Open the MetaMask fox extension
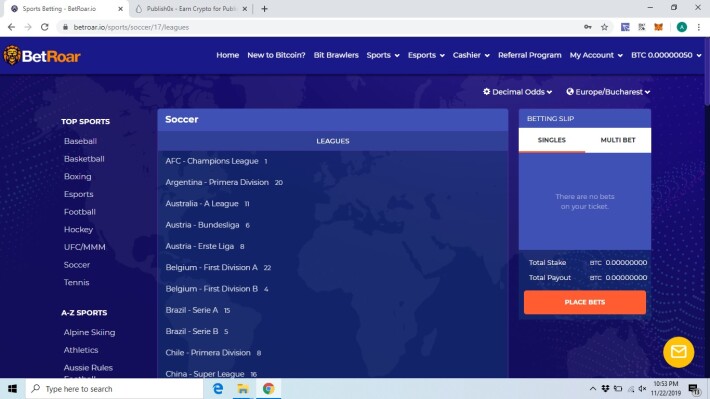710x399 pixels. [x=658, y=27]
